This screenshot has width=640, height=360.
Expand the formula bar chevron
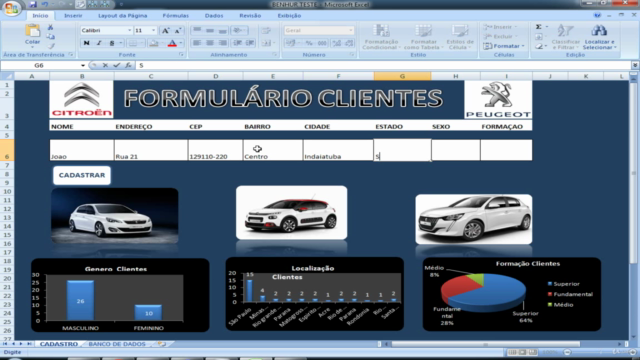pos(635,65)
